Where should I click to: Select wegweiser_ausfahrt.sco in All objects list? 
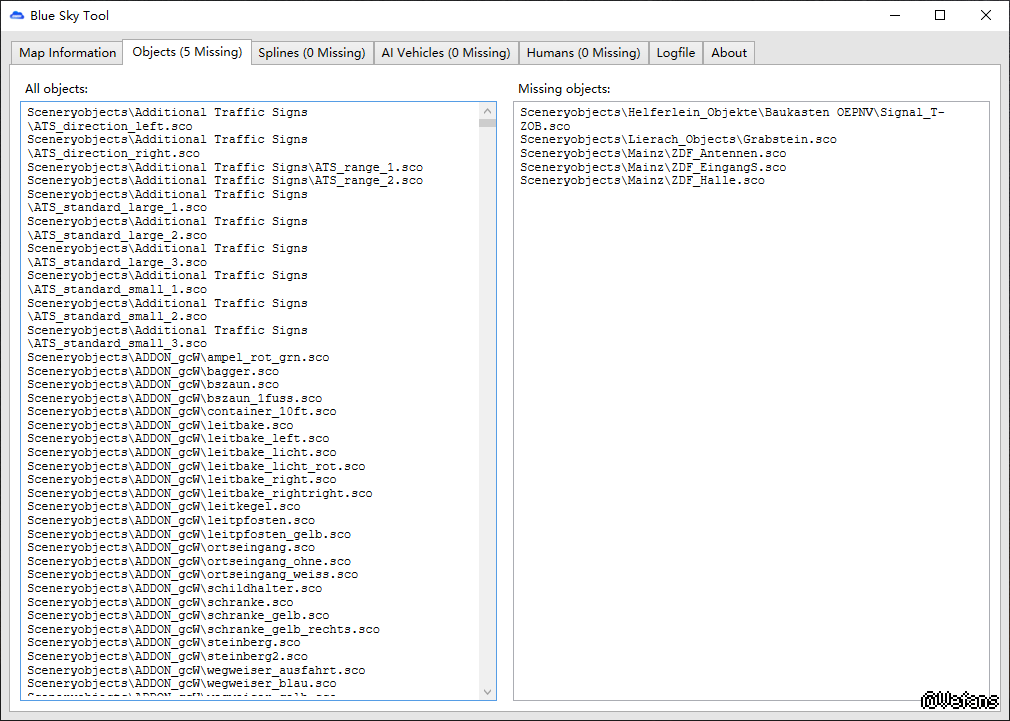pyautogui.click(x=196, y=670)
